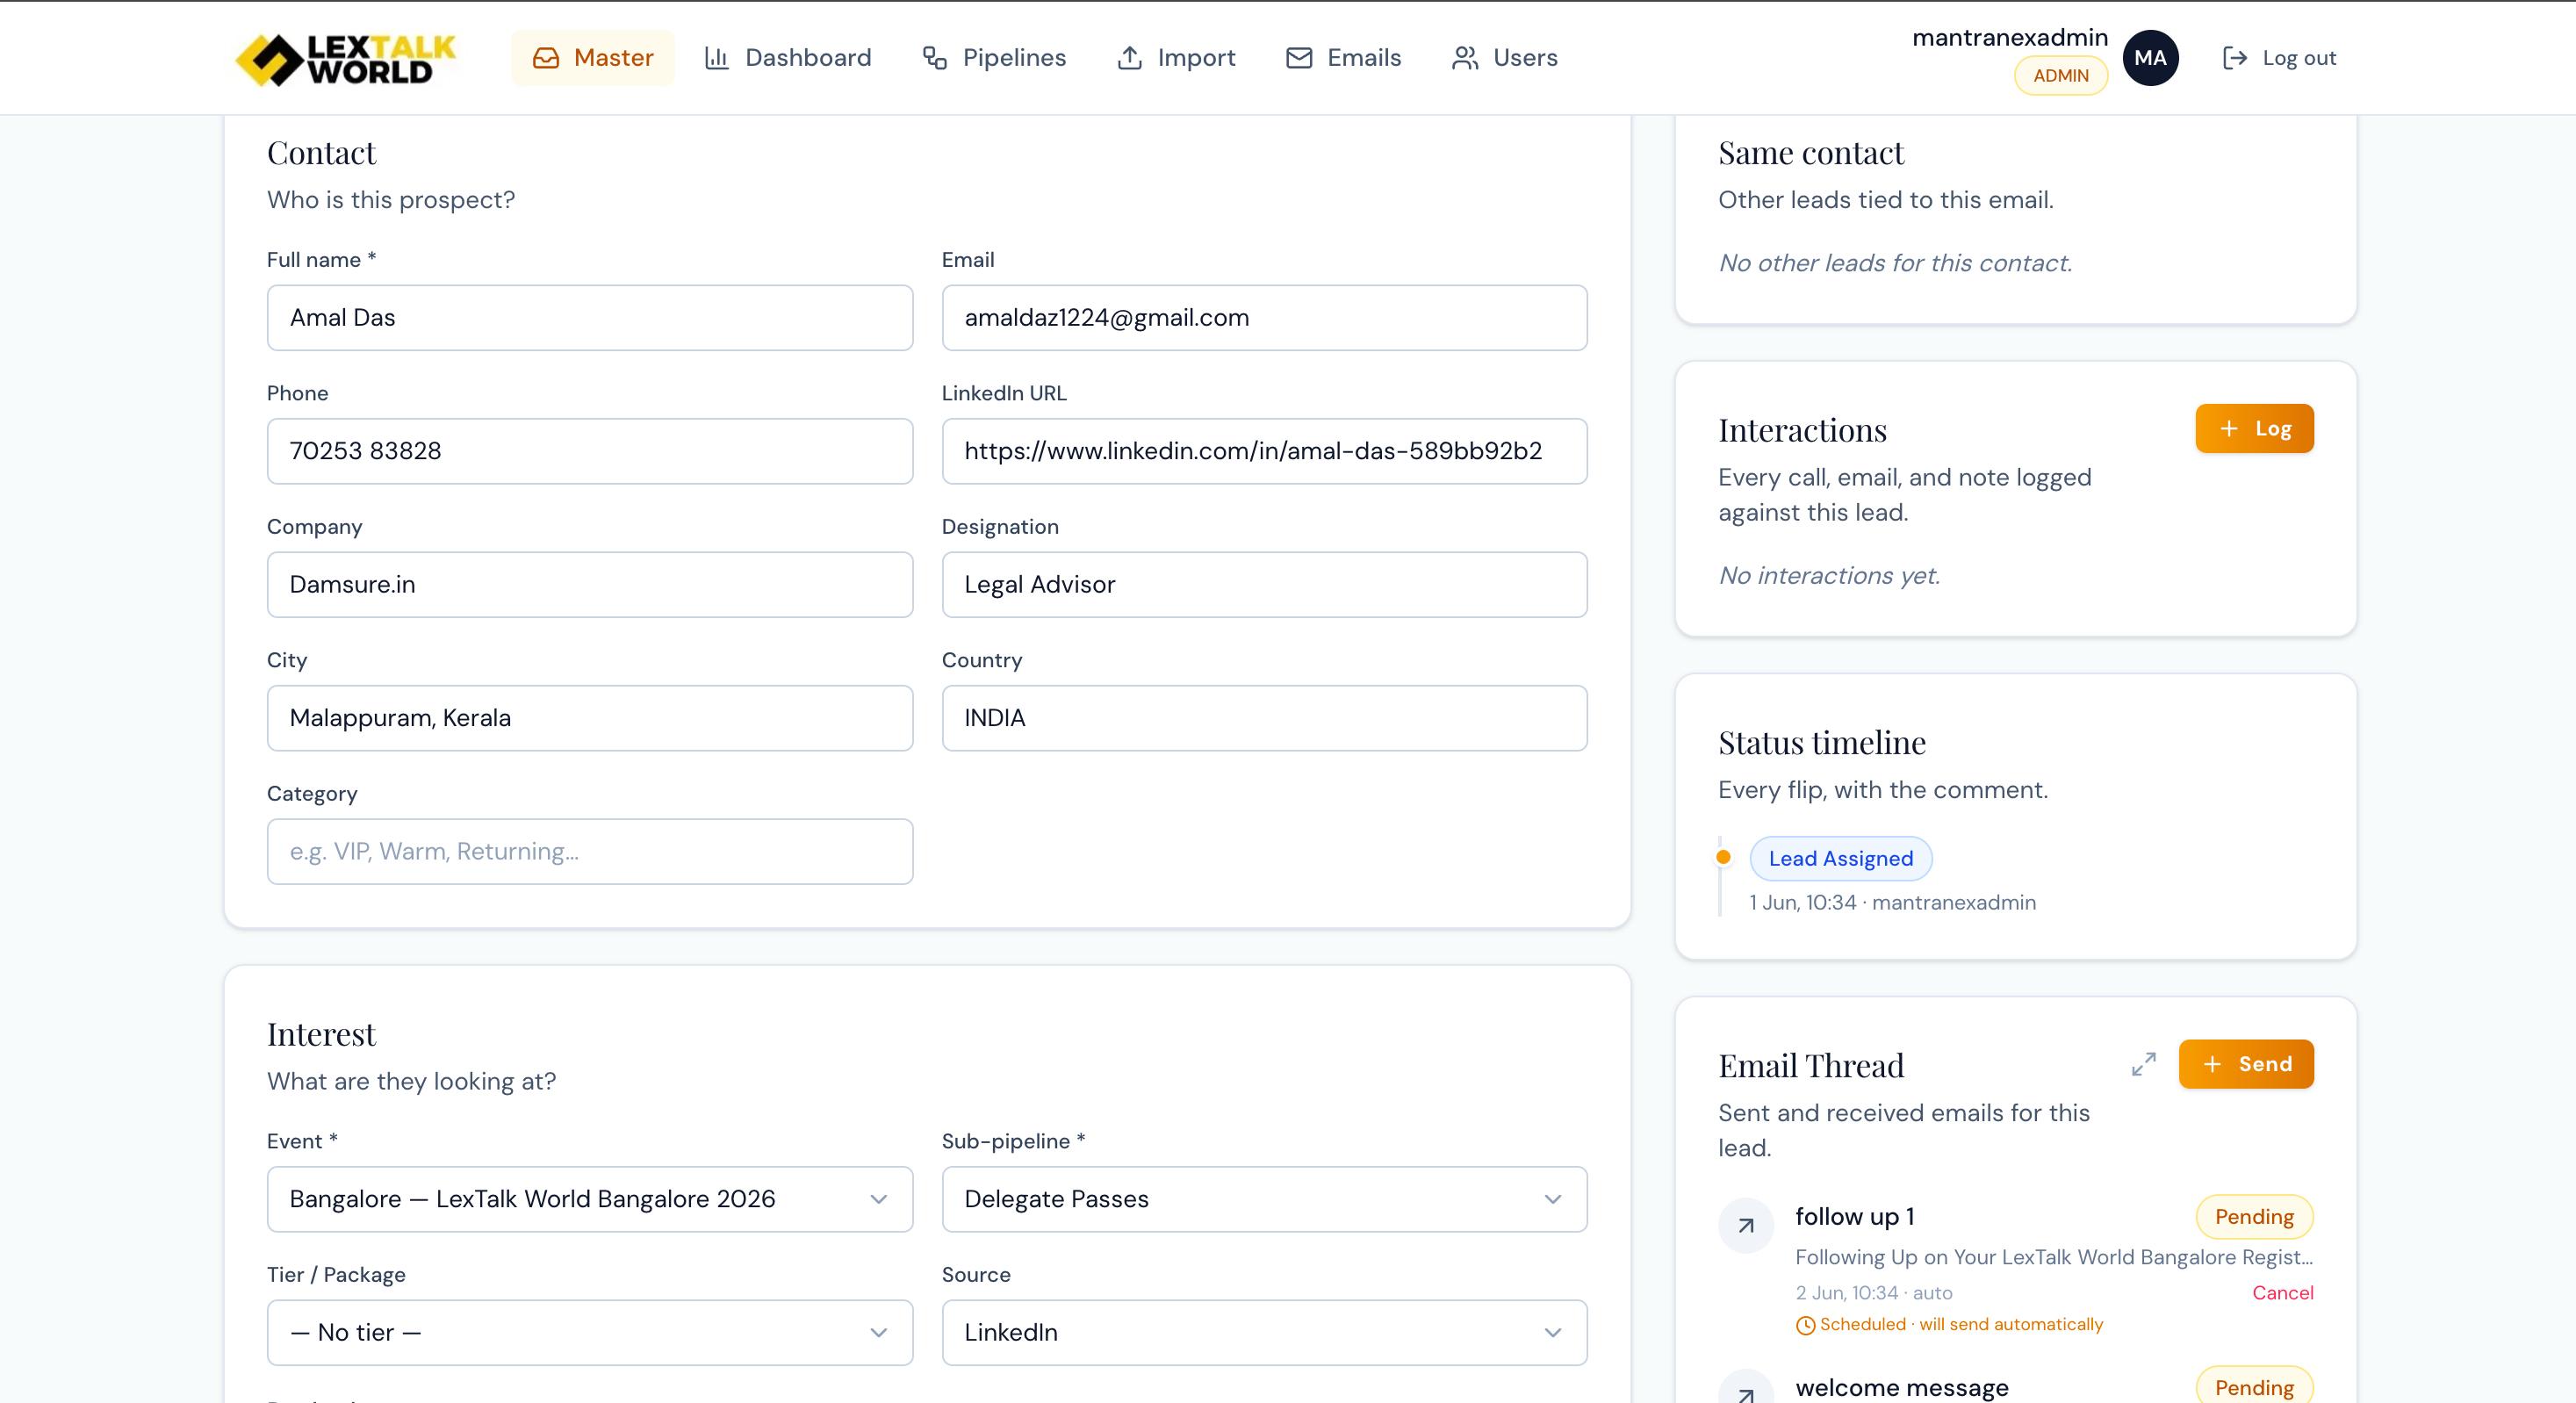Image resolution: width=2576 pixels, height=1403 pixels.
Task: Click the Log out arrow icon
Action: click(x=2235, y=58)
